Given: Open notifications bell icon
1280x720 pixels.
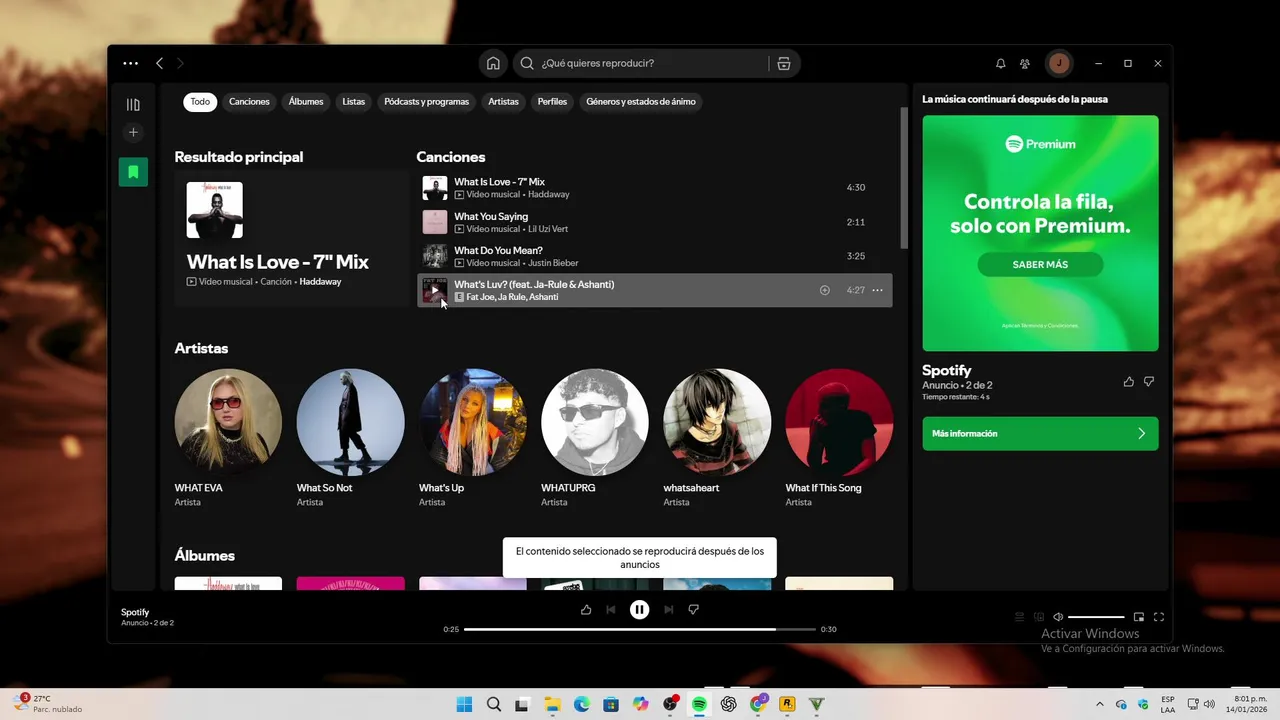Looking at the screenshot, I should (x=1000, y=63).
